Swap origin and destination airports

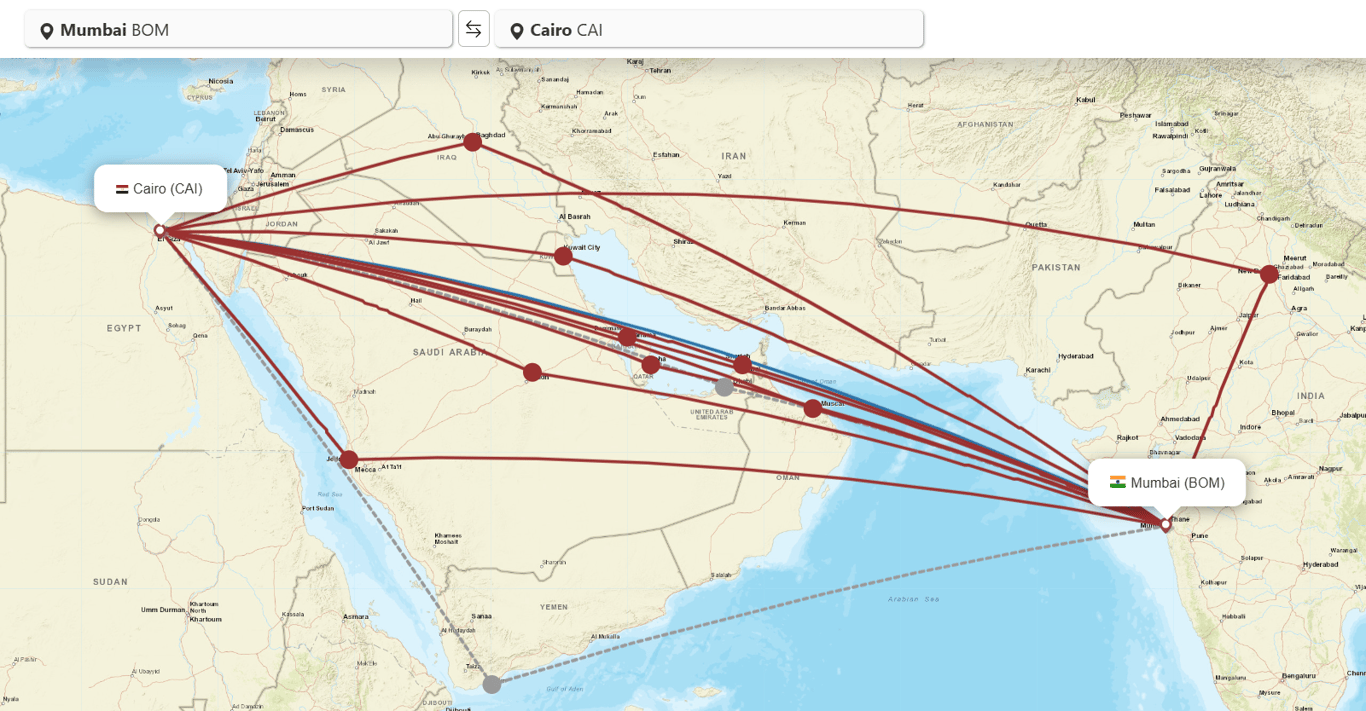coord(474,29)
